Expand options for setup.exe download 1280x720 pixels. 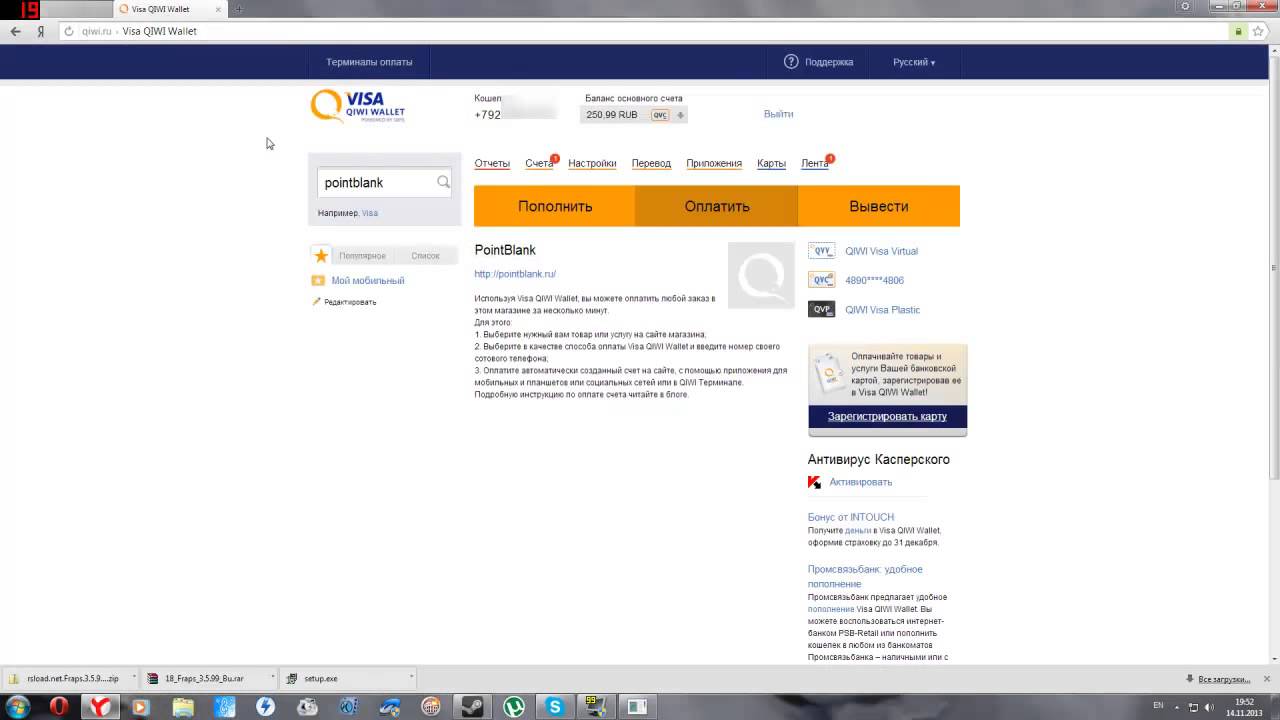[411, 678]
